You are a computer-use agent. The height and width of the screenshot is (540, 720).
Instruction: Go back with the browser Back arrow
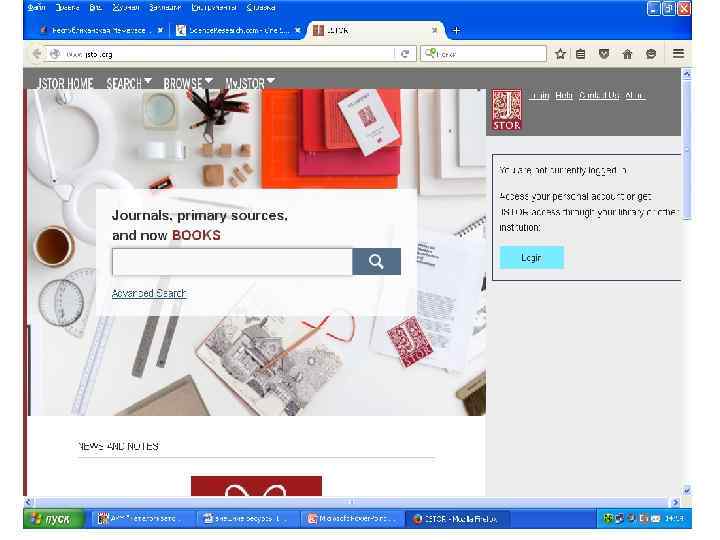coord(37,54)
